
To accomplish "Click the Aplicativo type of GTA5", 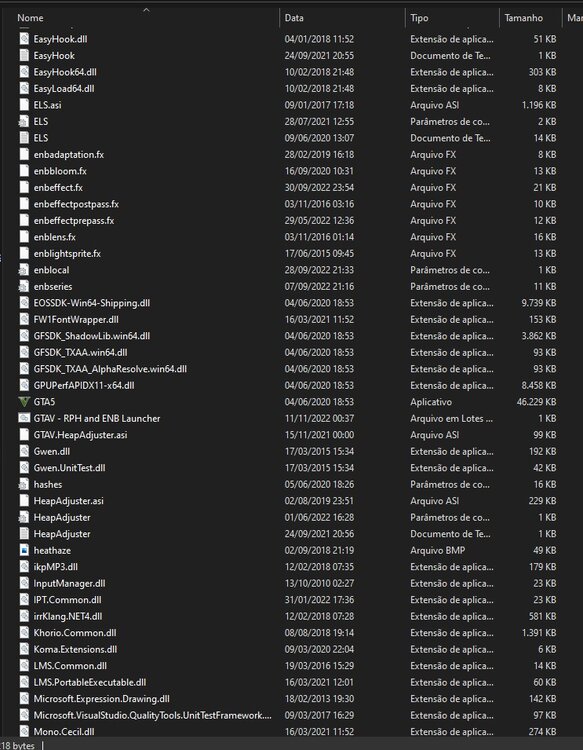I will (430, 402).
